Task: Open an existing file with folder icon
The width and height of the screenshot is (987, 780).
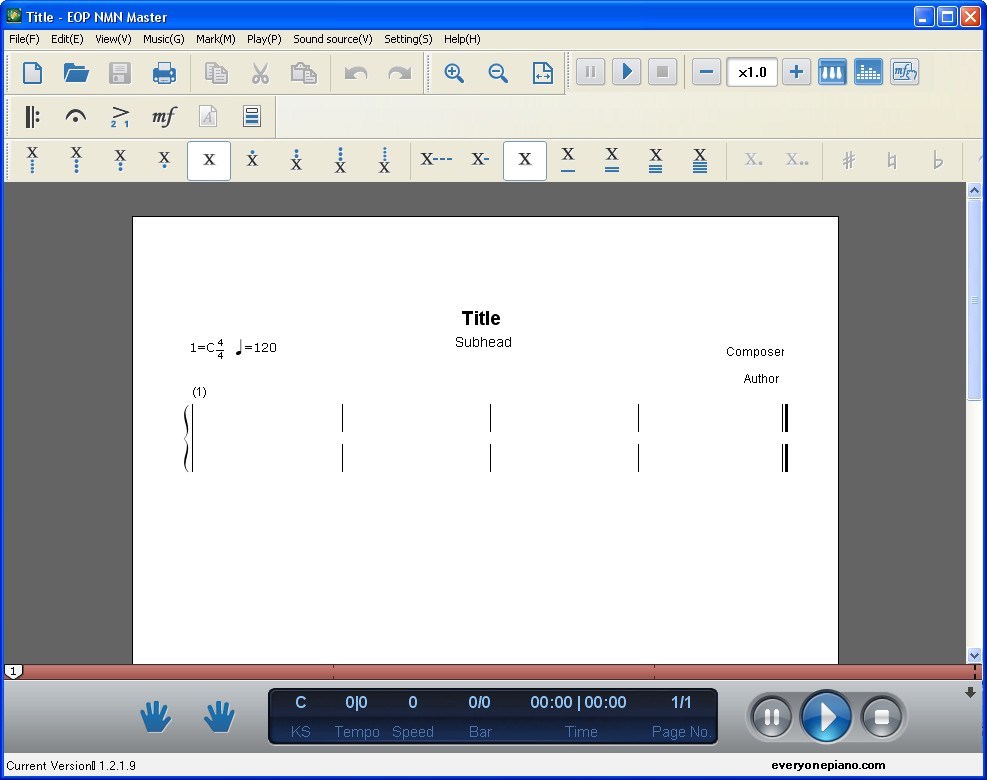Action: click(76, 73)
